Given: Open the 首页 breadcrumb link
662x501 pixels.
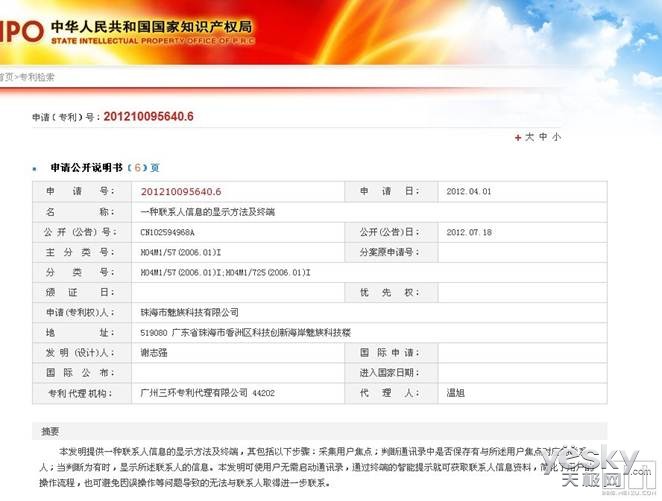Looking at the screenshot, I should click(x=6, y=77).
